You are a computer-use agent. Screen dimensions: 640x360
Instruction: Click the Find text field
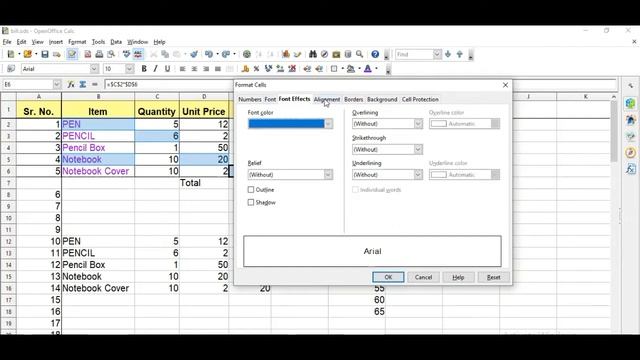[414, 54]
